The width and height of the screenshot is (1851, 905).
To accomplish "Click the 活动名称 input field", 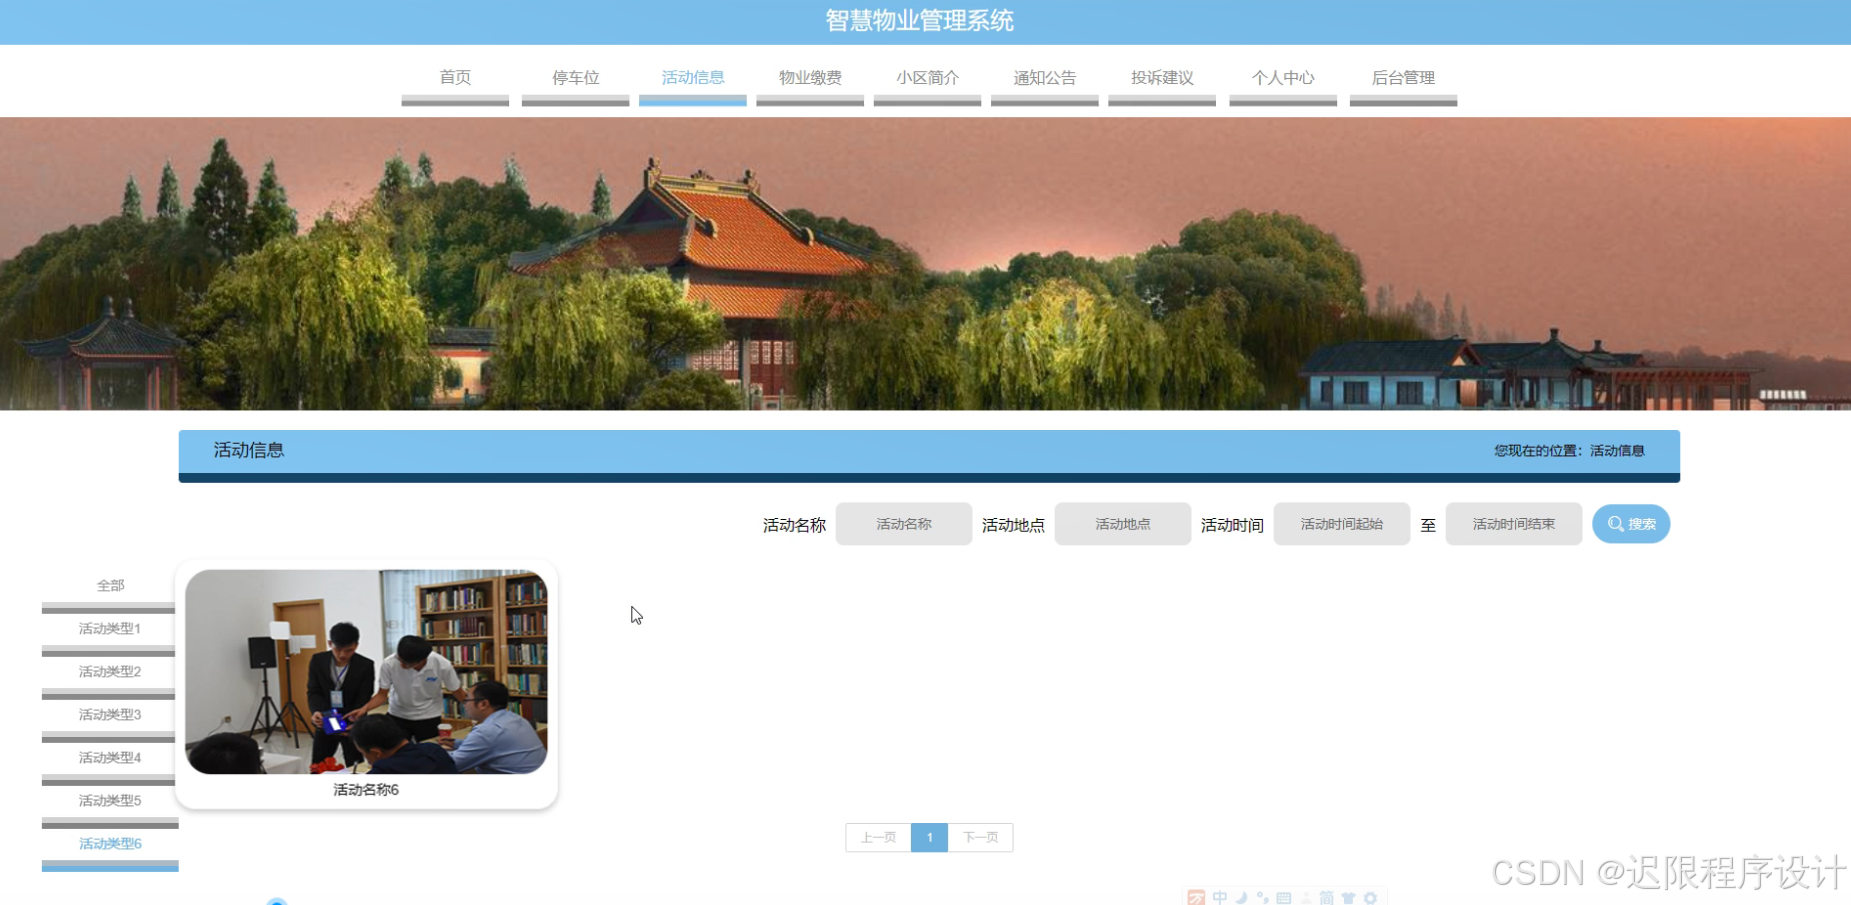I will pos(902,523).
